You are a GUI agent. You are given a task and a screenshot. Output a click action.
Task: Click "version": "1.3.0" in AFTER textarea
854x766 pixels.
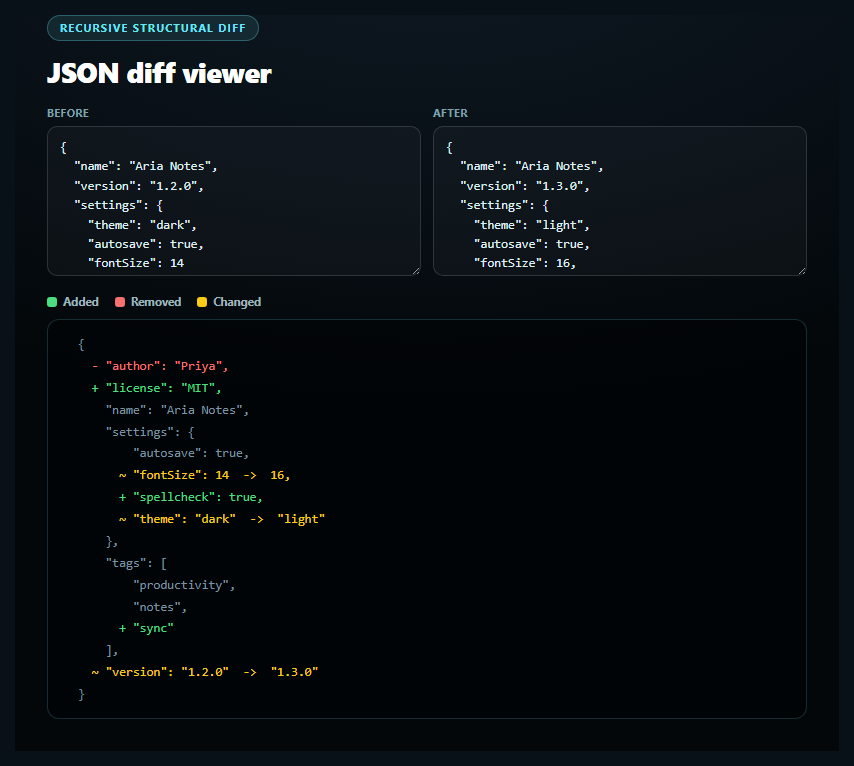point(524,186)
